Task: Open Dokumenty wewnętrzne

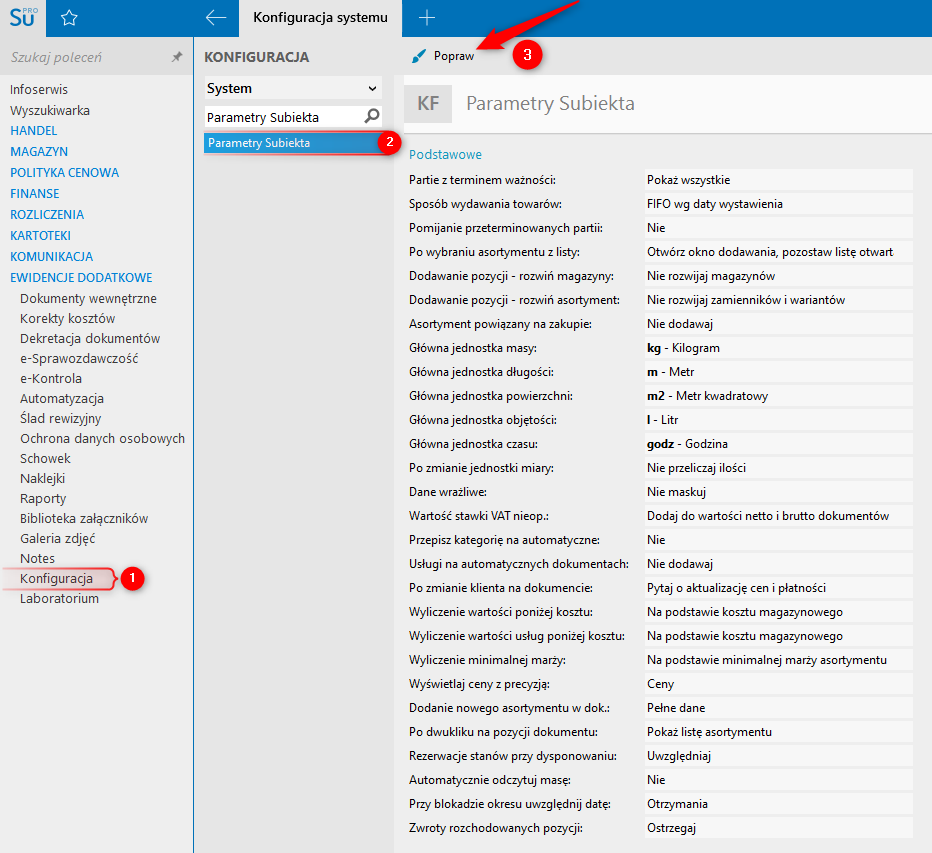Action: [x=88, y=298]
